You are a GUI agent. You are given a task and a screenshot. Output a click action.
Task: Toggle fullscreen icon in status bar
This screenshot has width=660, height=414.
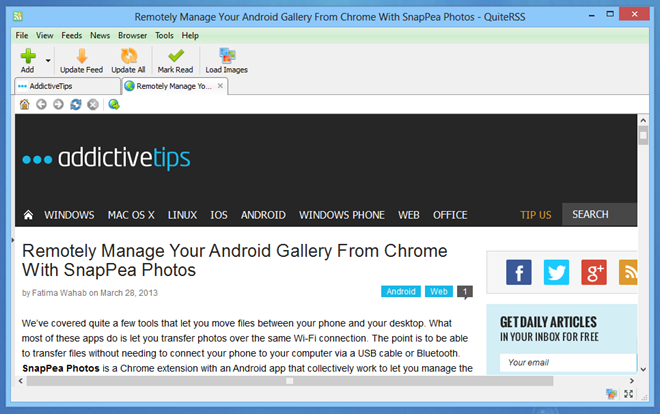(x=628, y=394)
